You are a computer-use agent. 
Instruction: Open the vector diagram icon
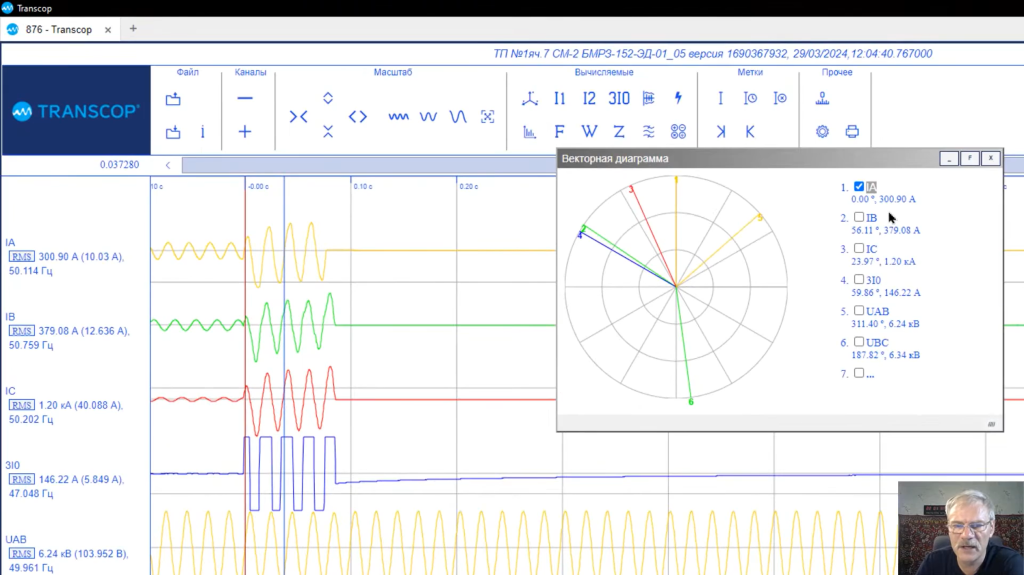[530, 99]
